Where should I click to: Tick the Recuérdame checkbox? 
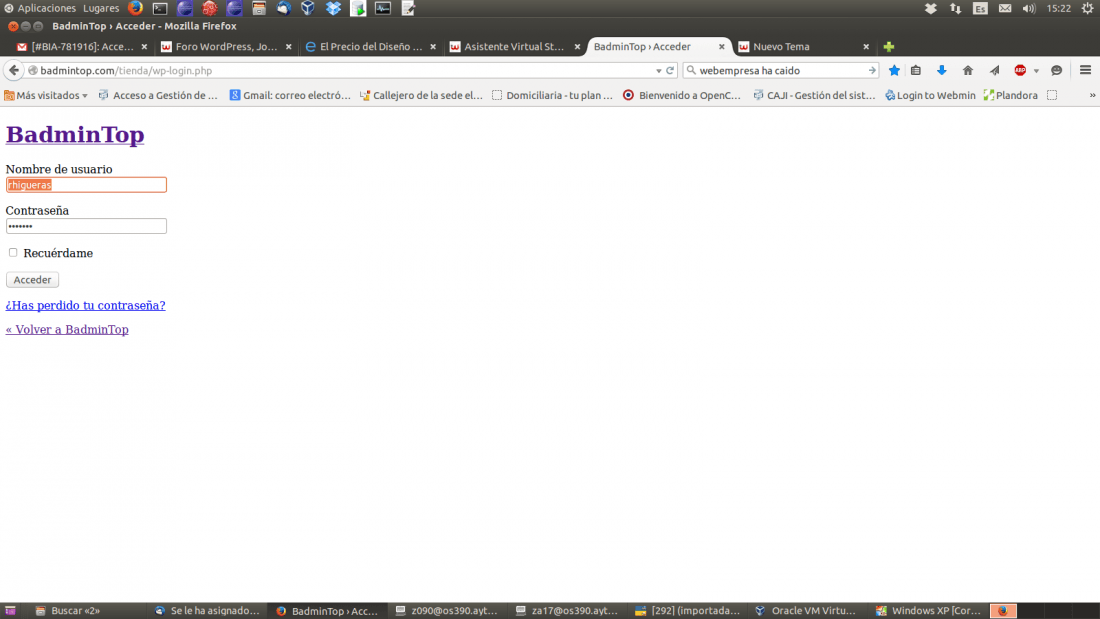point(13,252)
